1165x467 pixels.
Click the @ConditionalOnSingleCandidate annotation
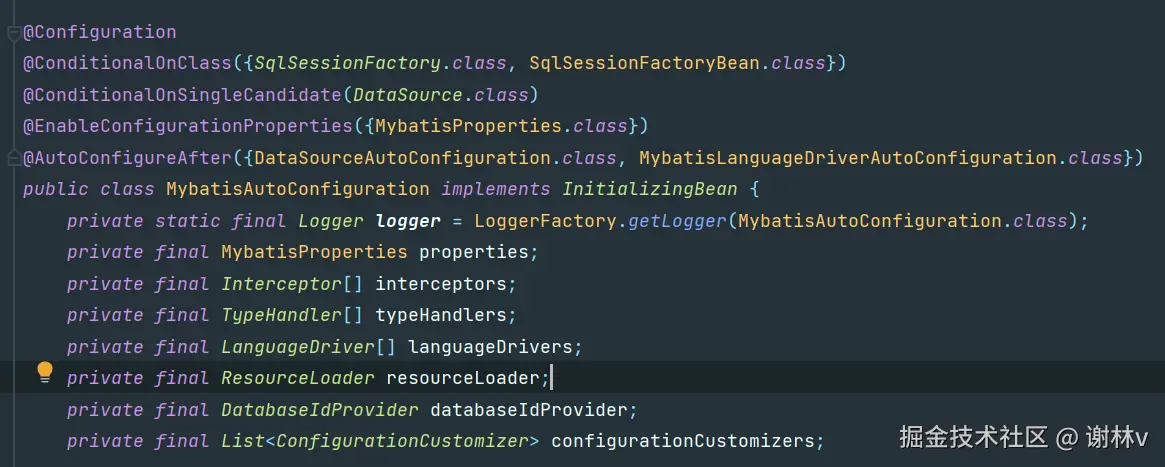tap(182, 95)
